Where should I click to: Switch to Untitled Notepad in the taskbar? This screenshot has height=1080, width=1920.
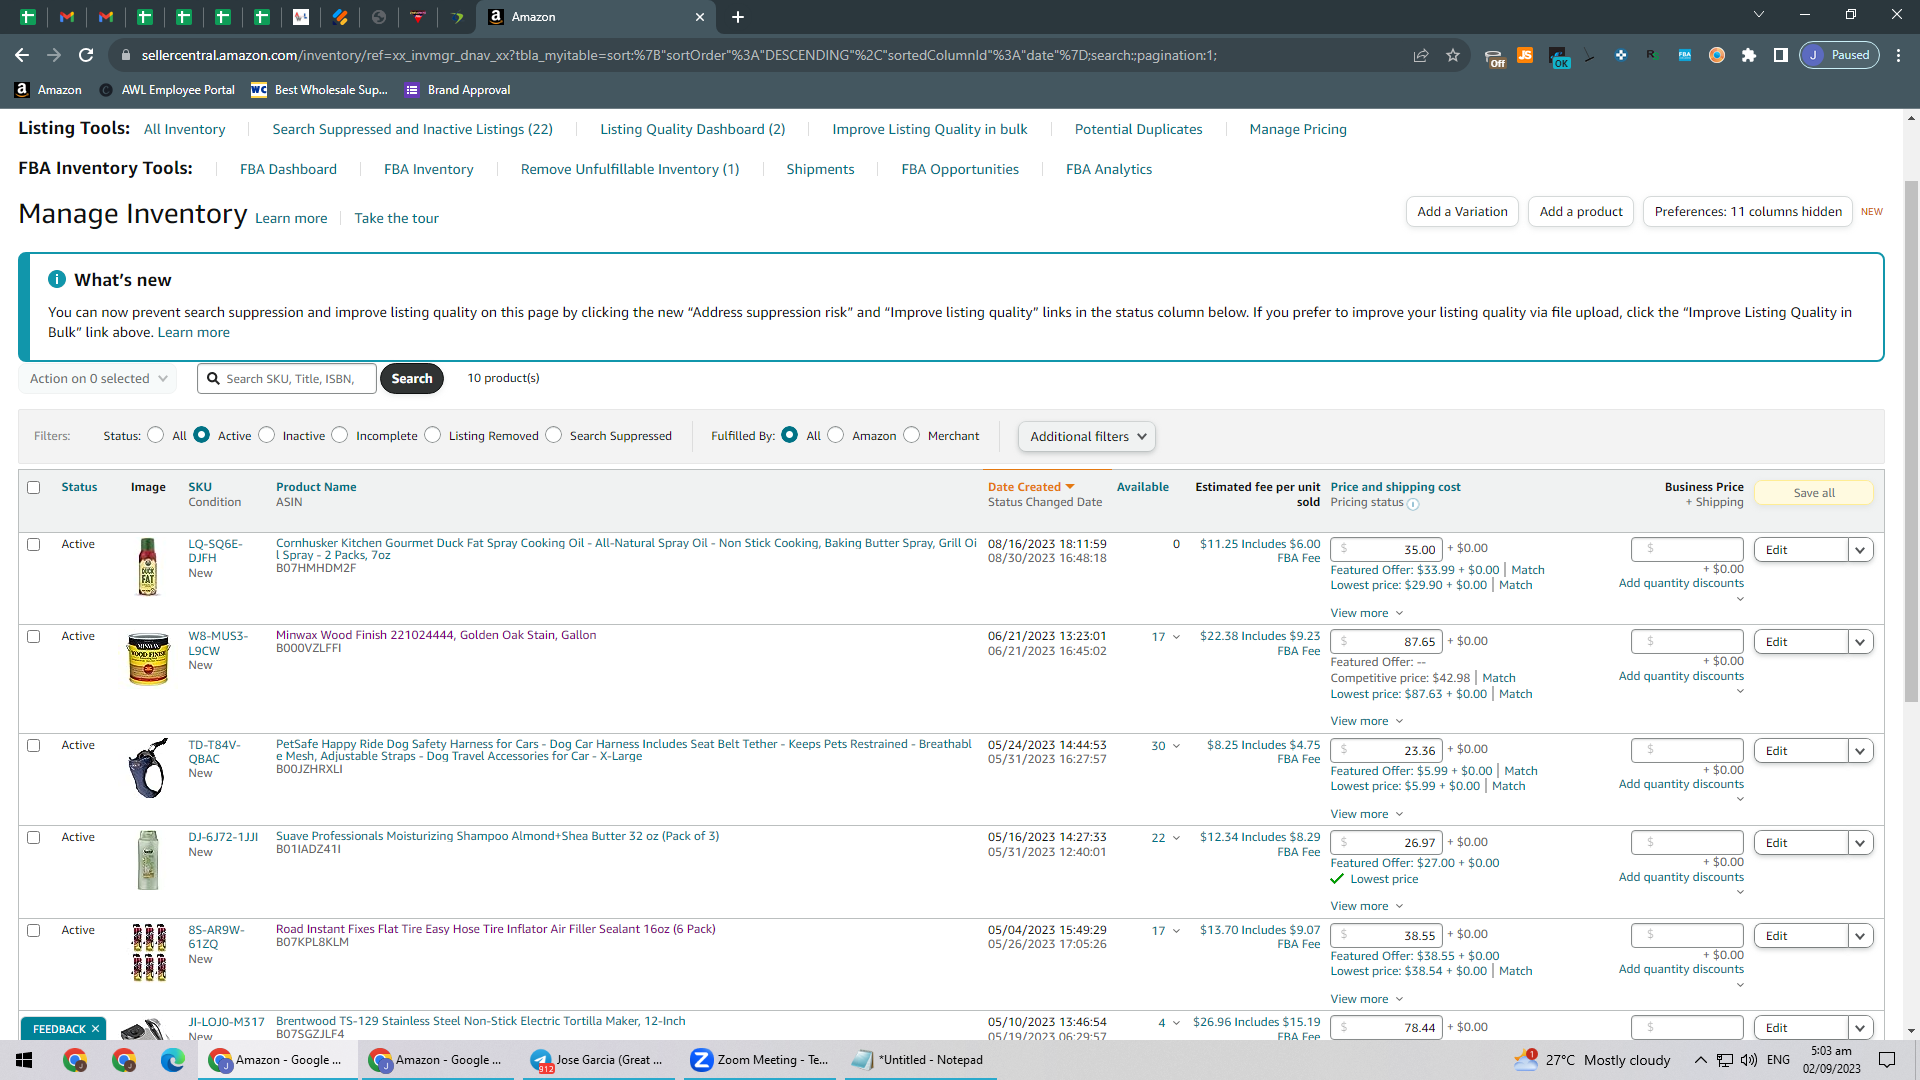918,1060
